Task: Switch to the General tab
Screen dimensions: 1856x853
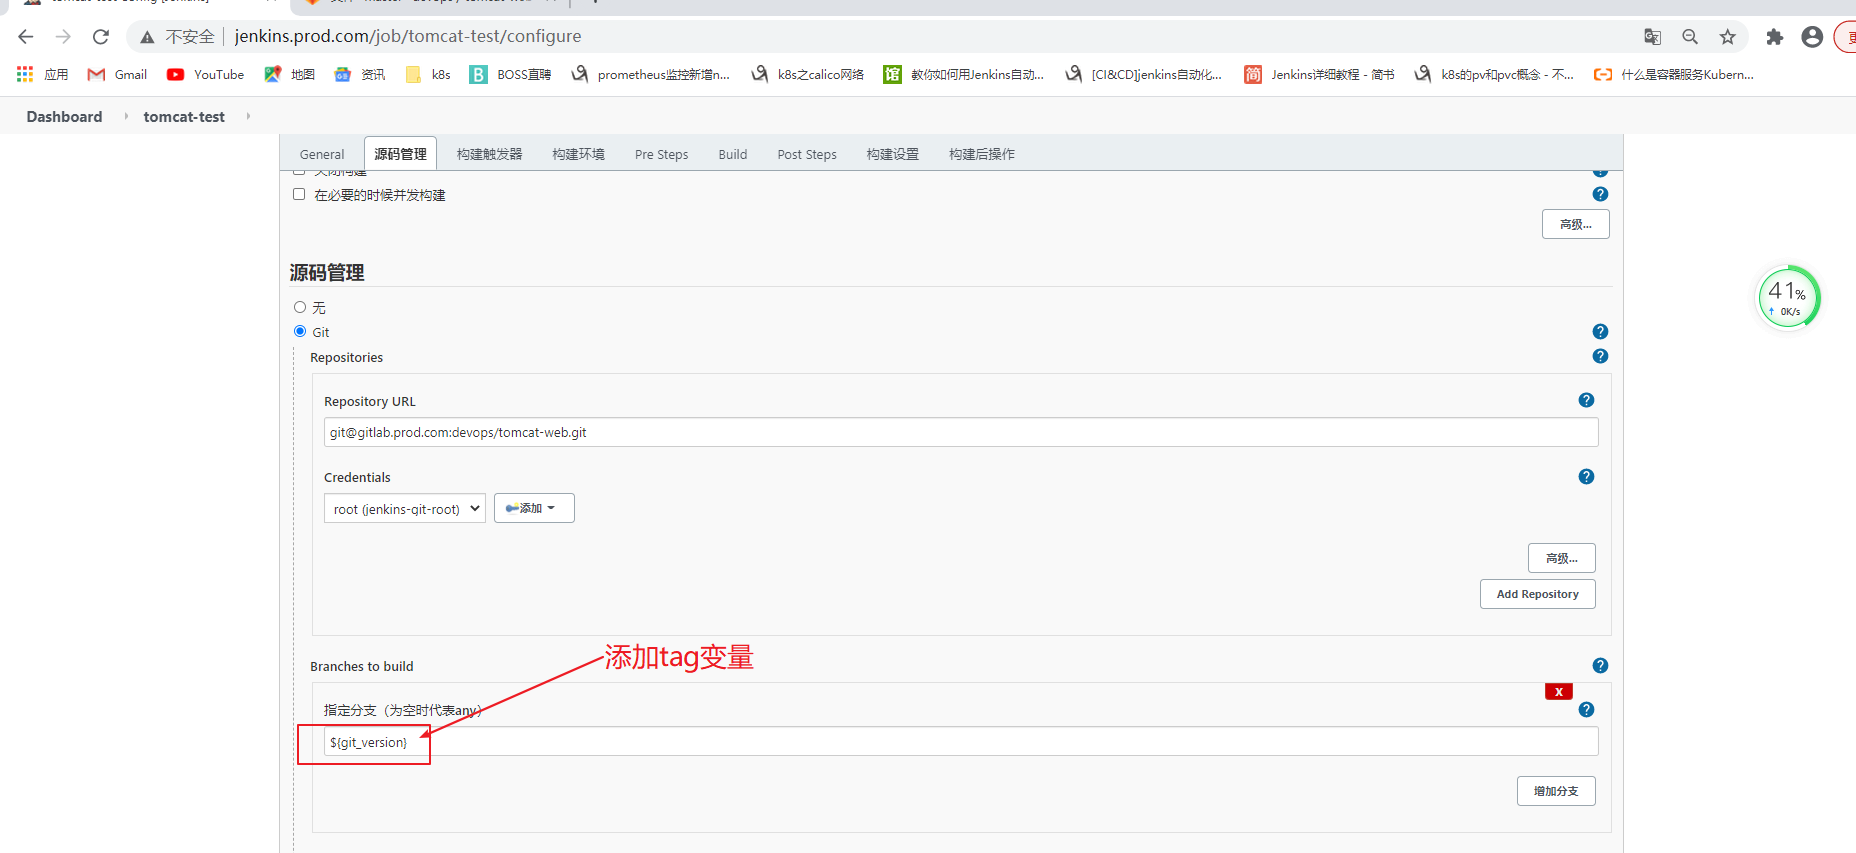Action: click(322, 154)
